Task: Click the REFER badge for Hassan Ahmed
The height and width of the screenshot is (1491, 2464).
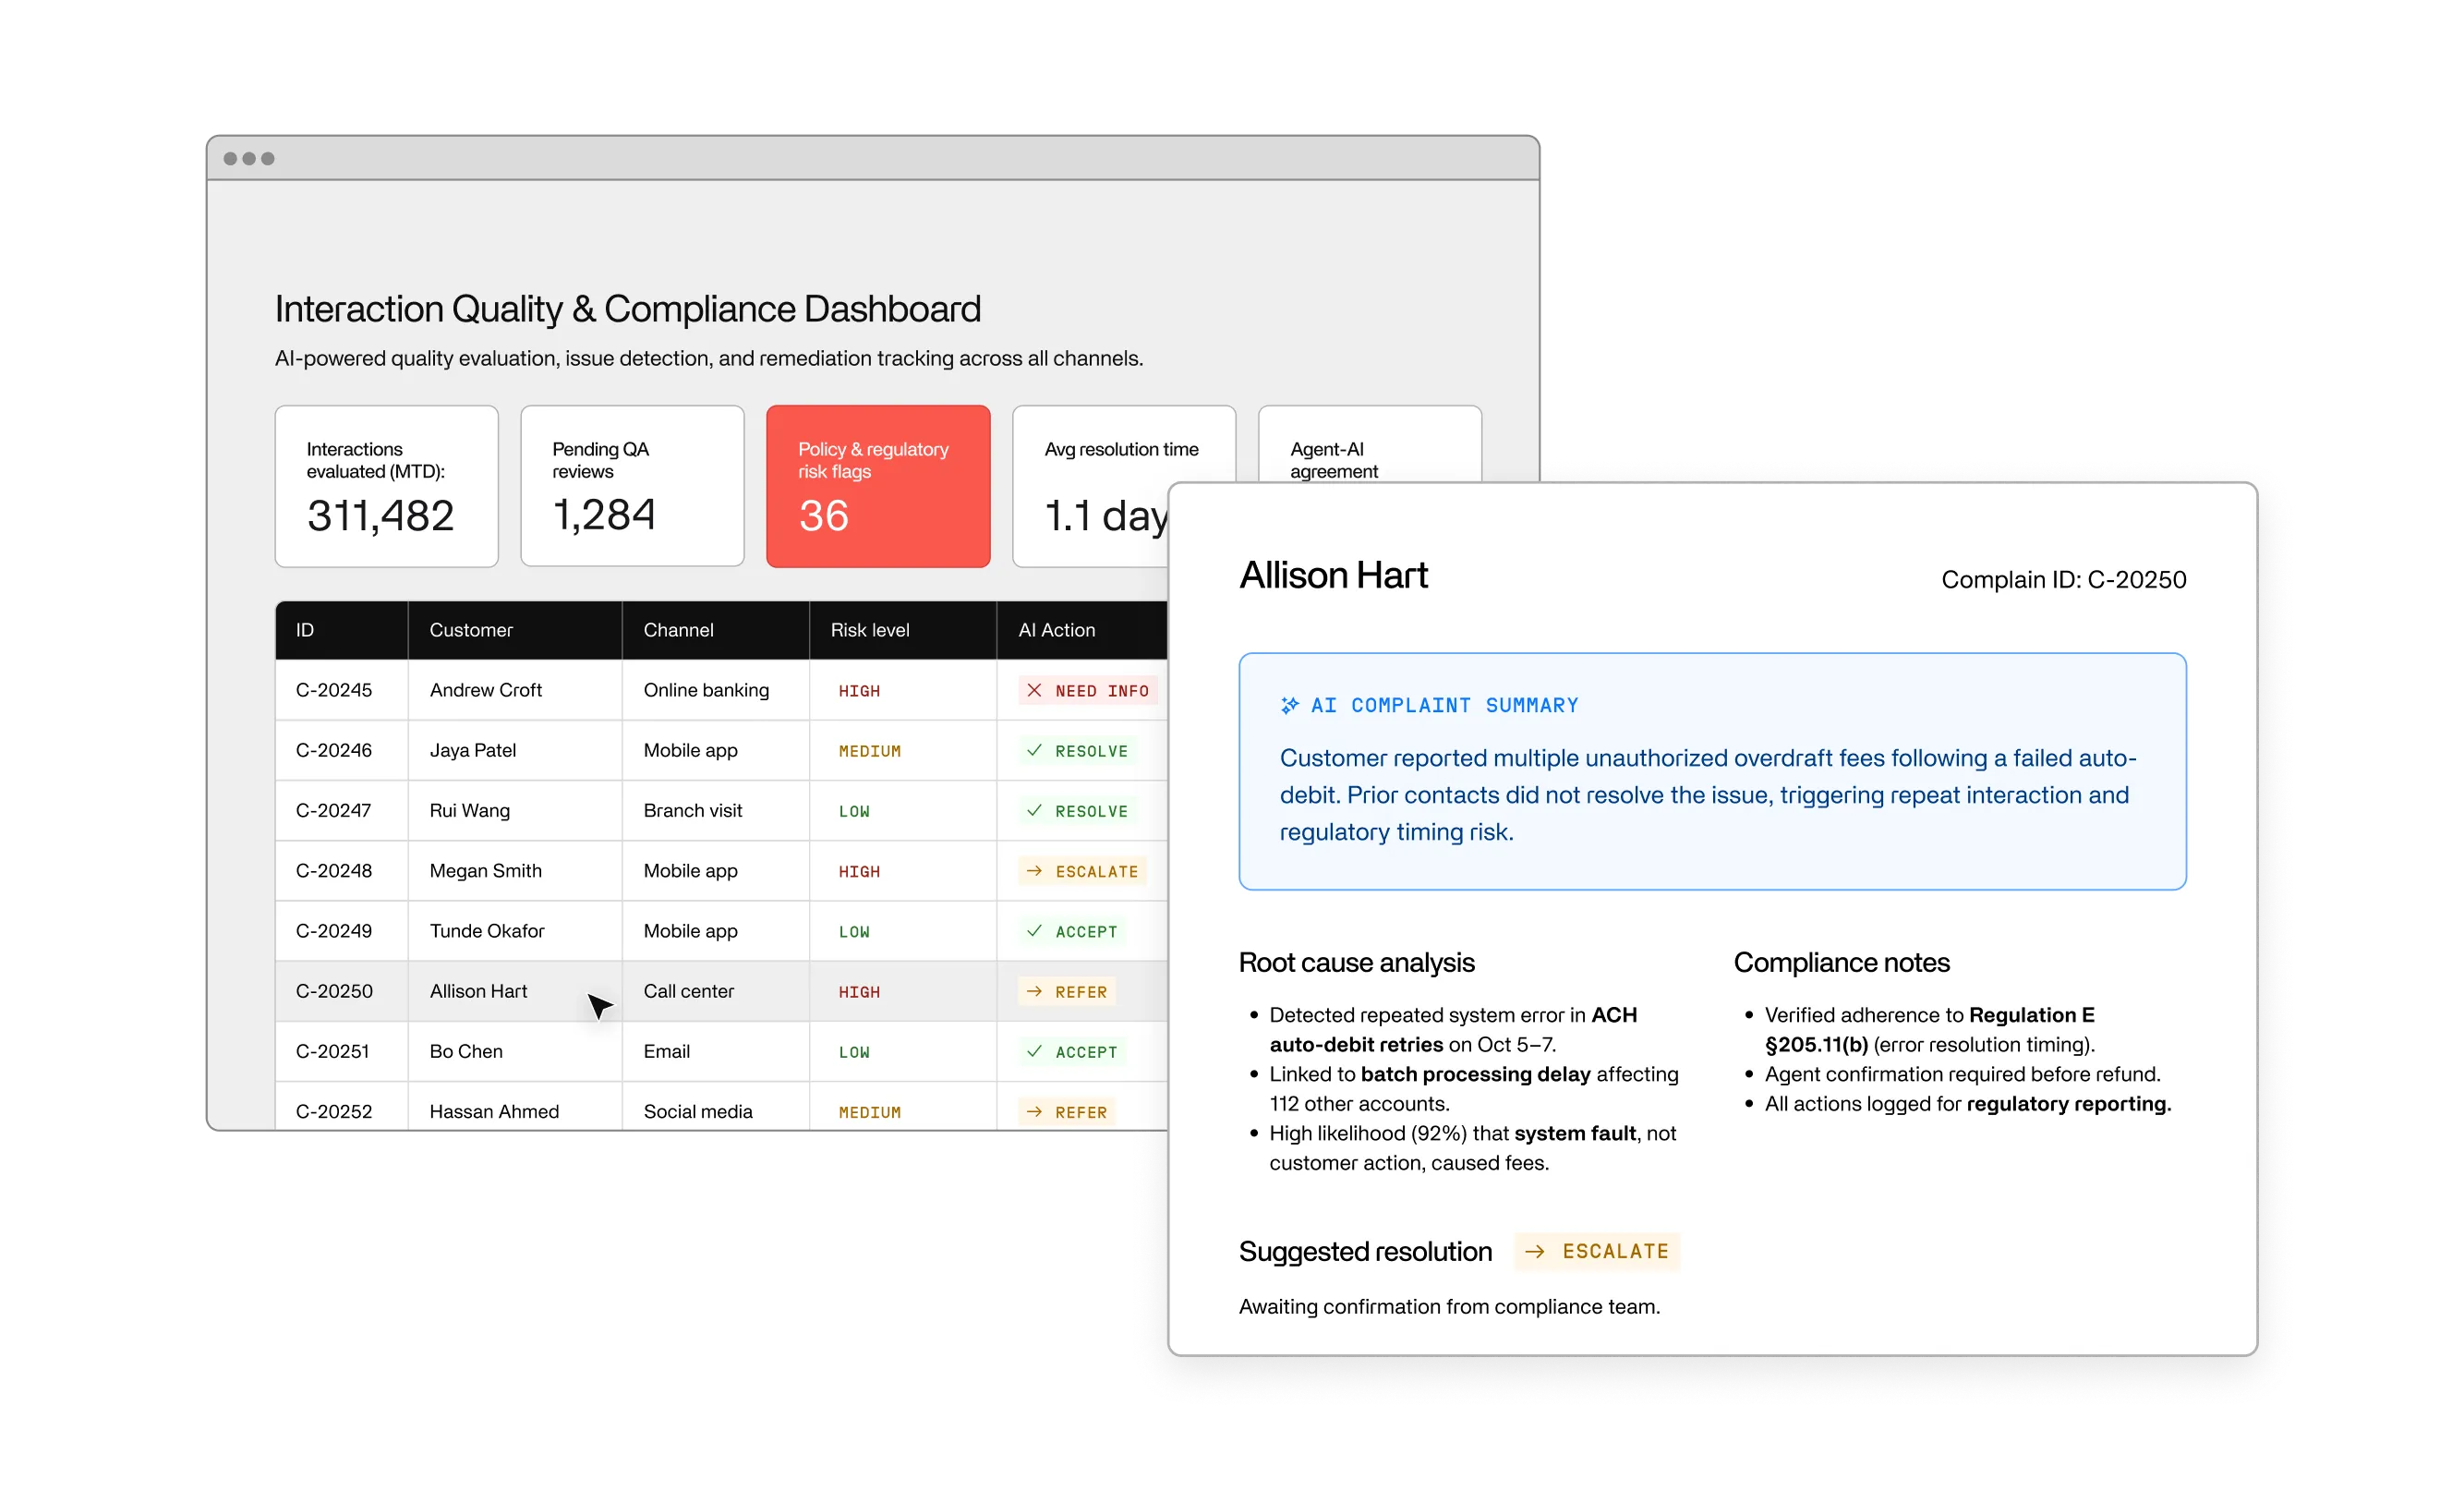Action: pyautogui.click(x=1066, y=1111)
